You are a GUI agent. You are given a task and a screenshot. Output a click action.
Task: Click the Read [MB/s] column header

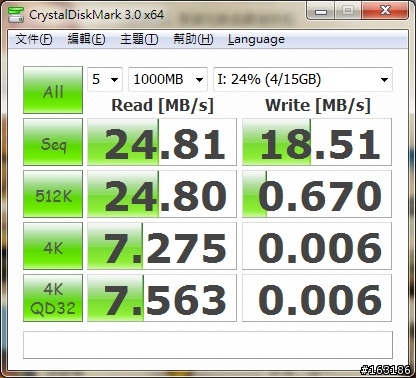pyautogui.click(x=162, y=105)
